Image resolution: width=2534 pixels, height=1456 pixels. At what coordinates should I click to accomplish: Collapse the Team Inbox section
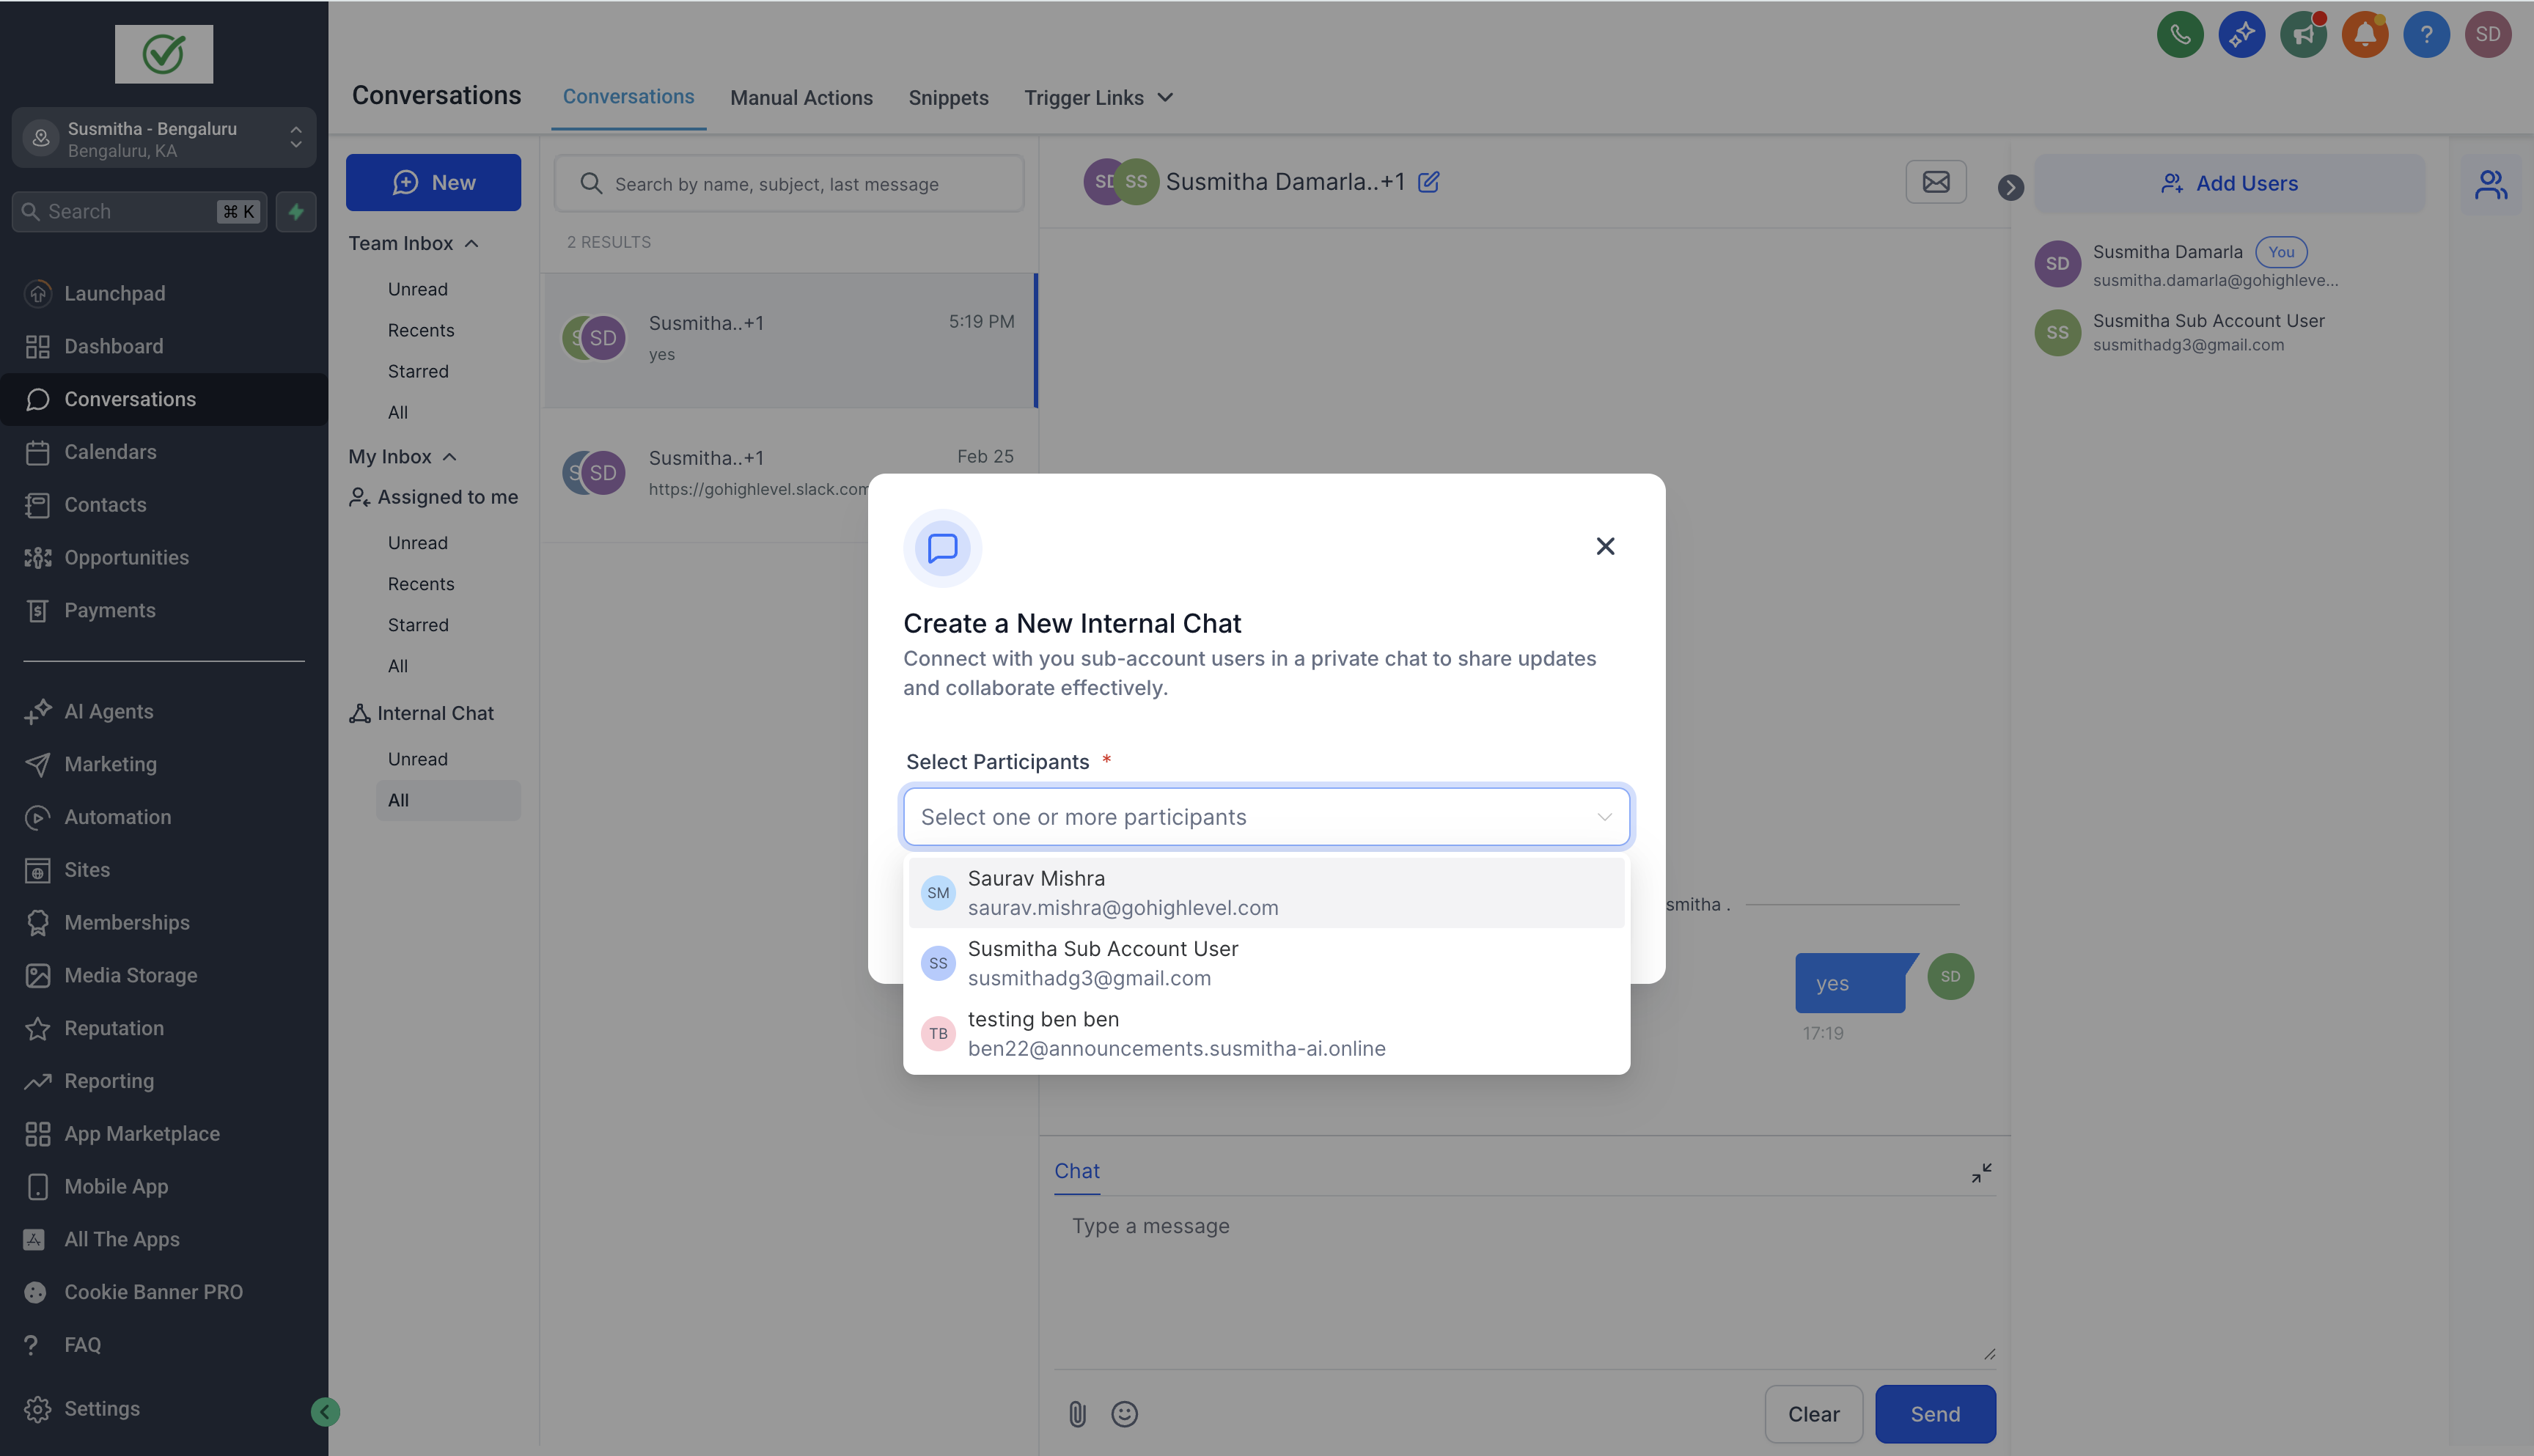473,242
